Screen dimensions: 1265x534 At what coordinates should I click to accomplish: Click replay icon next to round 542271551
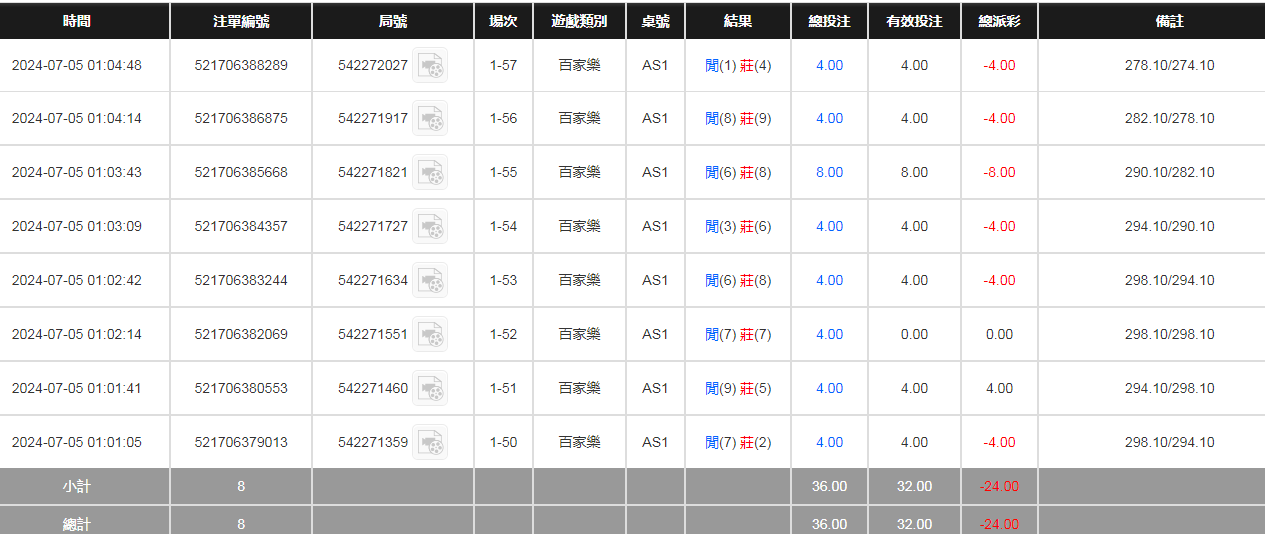pyautogui.click(x=430, y=335)
